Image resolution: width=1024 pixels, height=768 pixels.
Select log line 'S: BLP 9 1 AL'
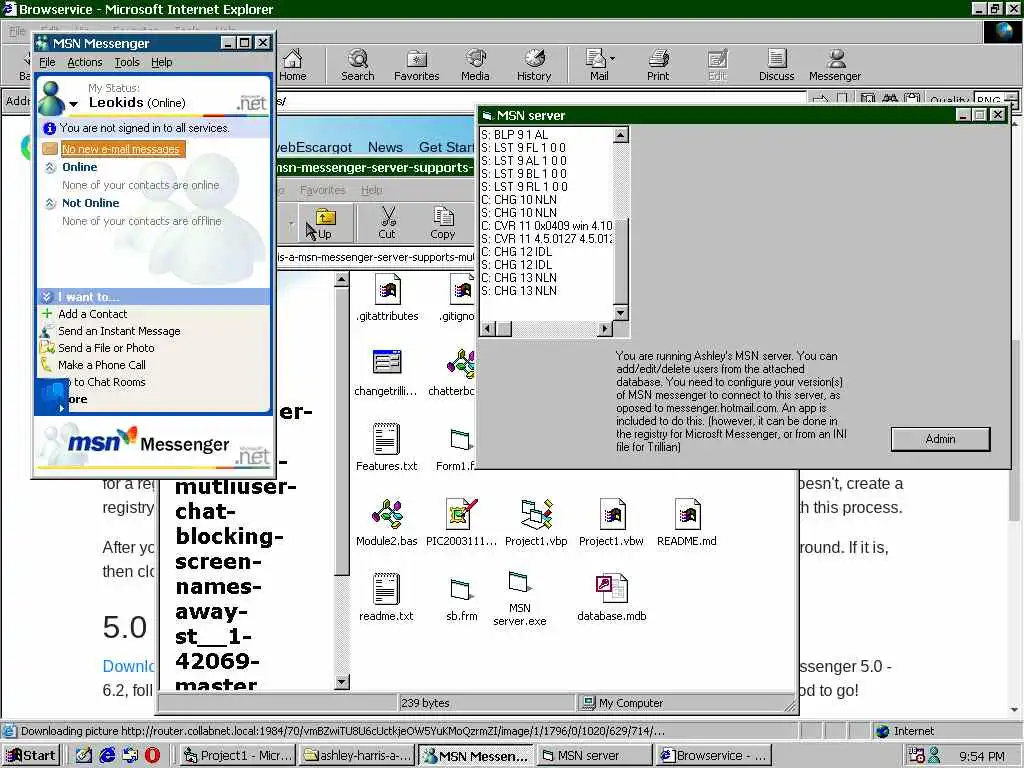(515, 135)
